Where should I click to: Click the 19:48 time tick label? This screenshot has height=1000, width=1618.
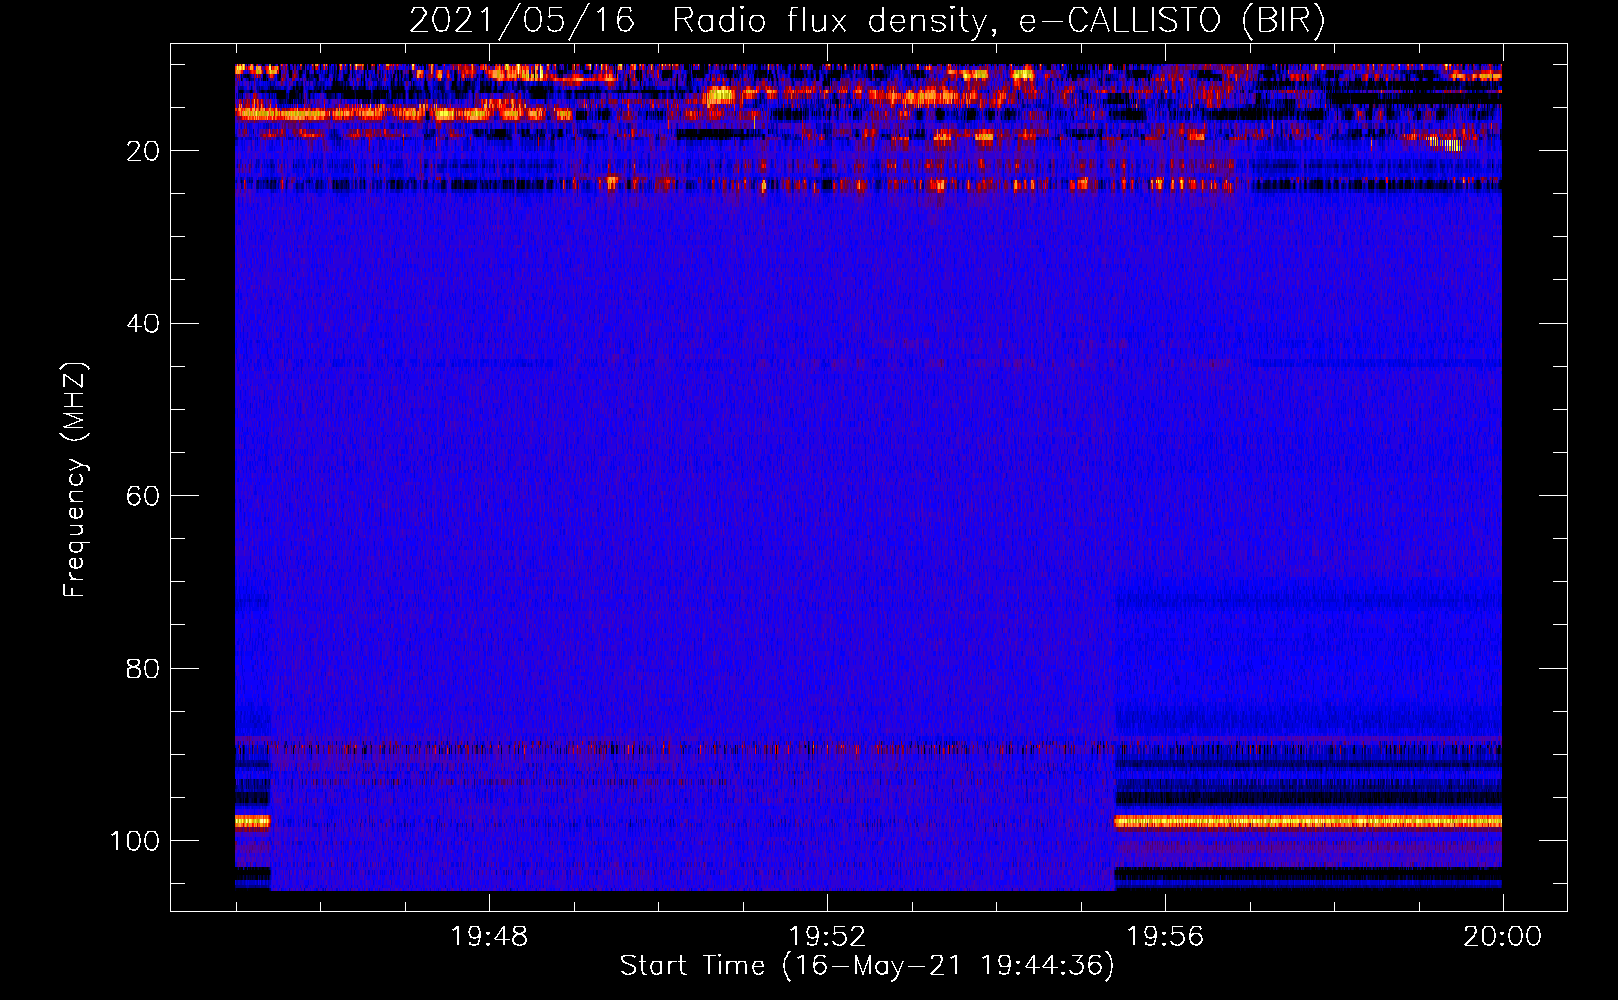pyautogui.click(x=489, y=937)
